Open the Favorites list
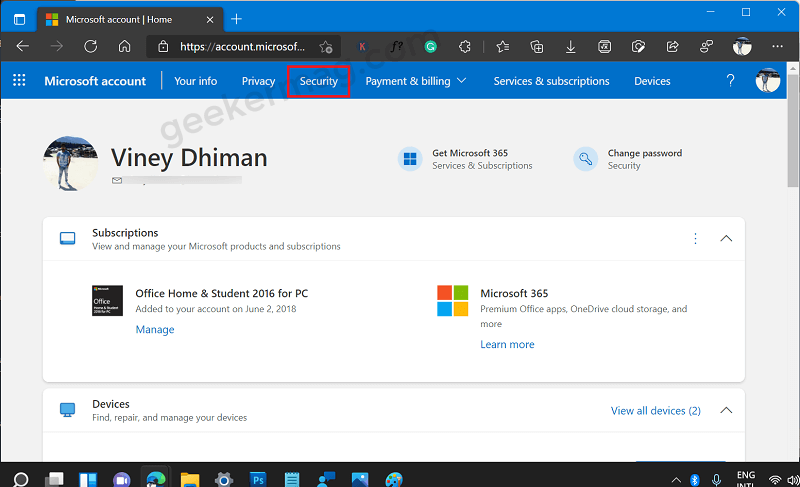The height and width of the screenshot is (487, 800). 503,47
